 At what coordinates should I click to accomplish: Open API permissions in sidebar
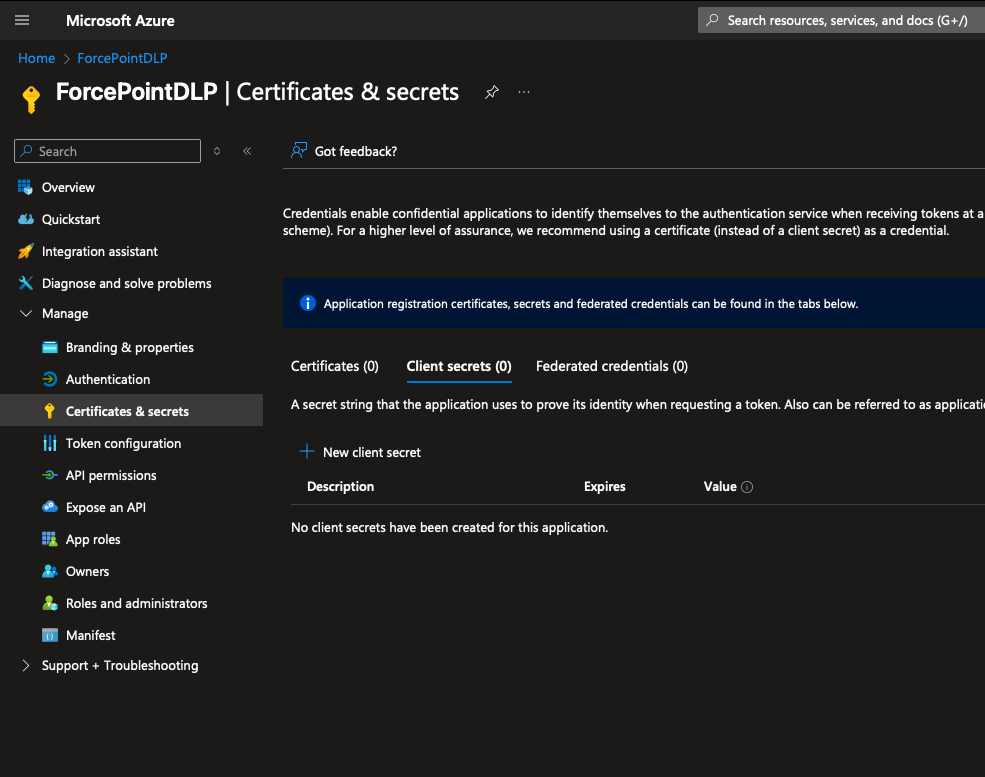click(x=111, y=475)
